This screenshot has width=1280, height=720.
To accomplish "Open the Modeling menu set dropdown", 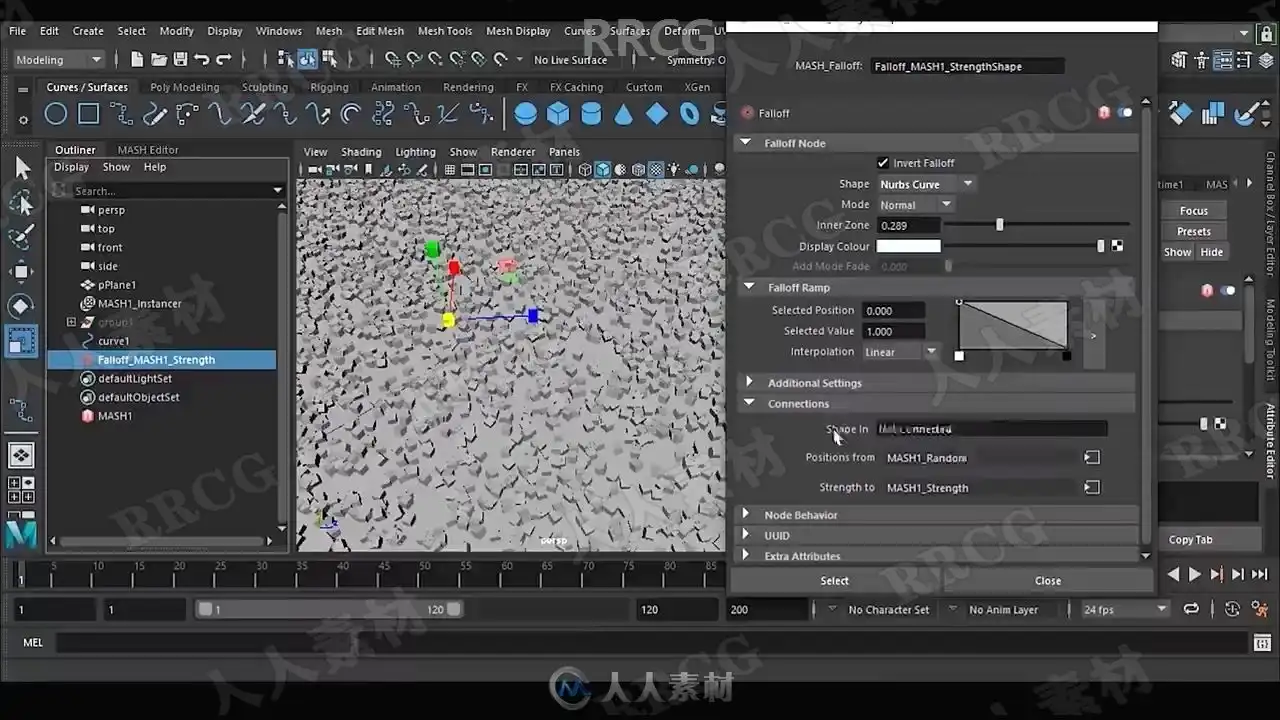I will [59, 60].
